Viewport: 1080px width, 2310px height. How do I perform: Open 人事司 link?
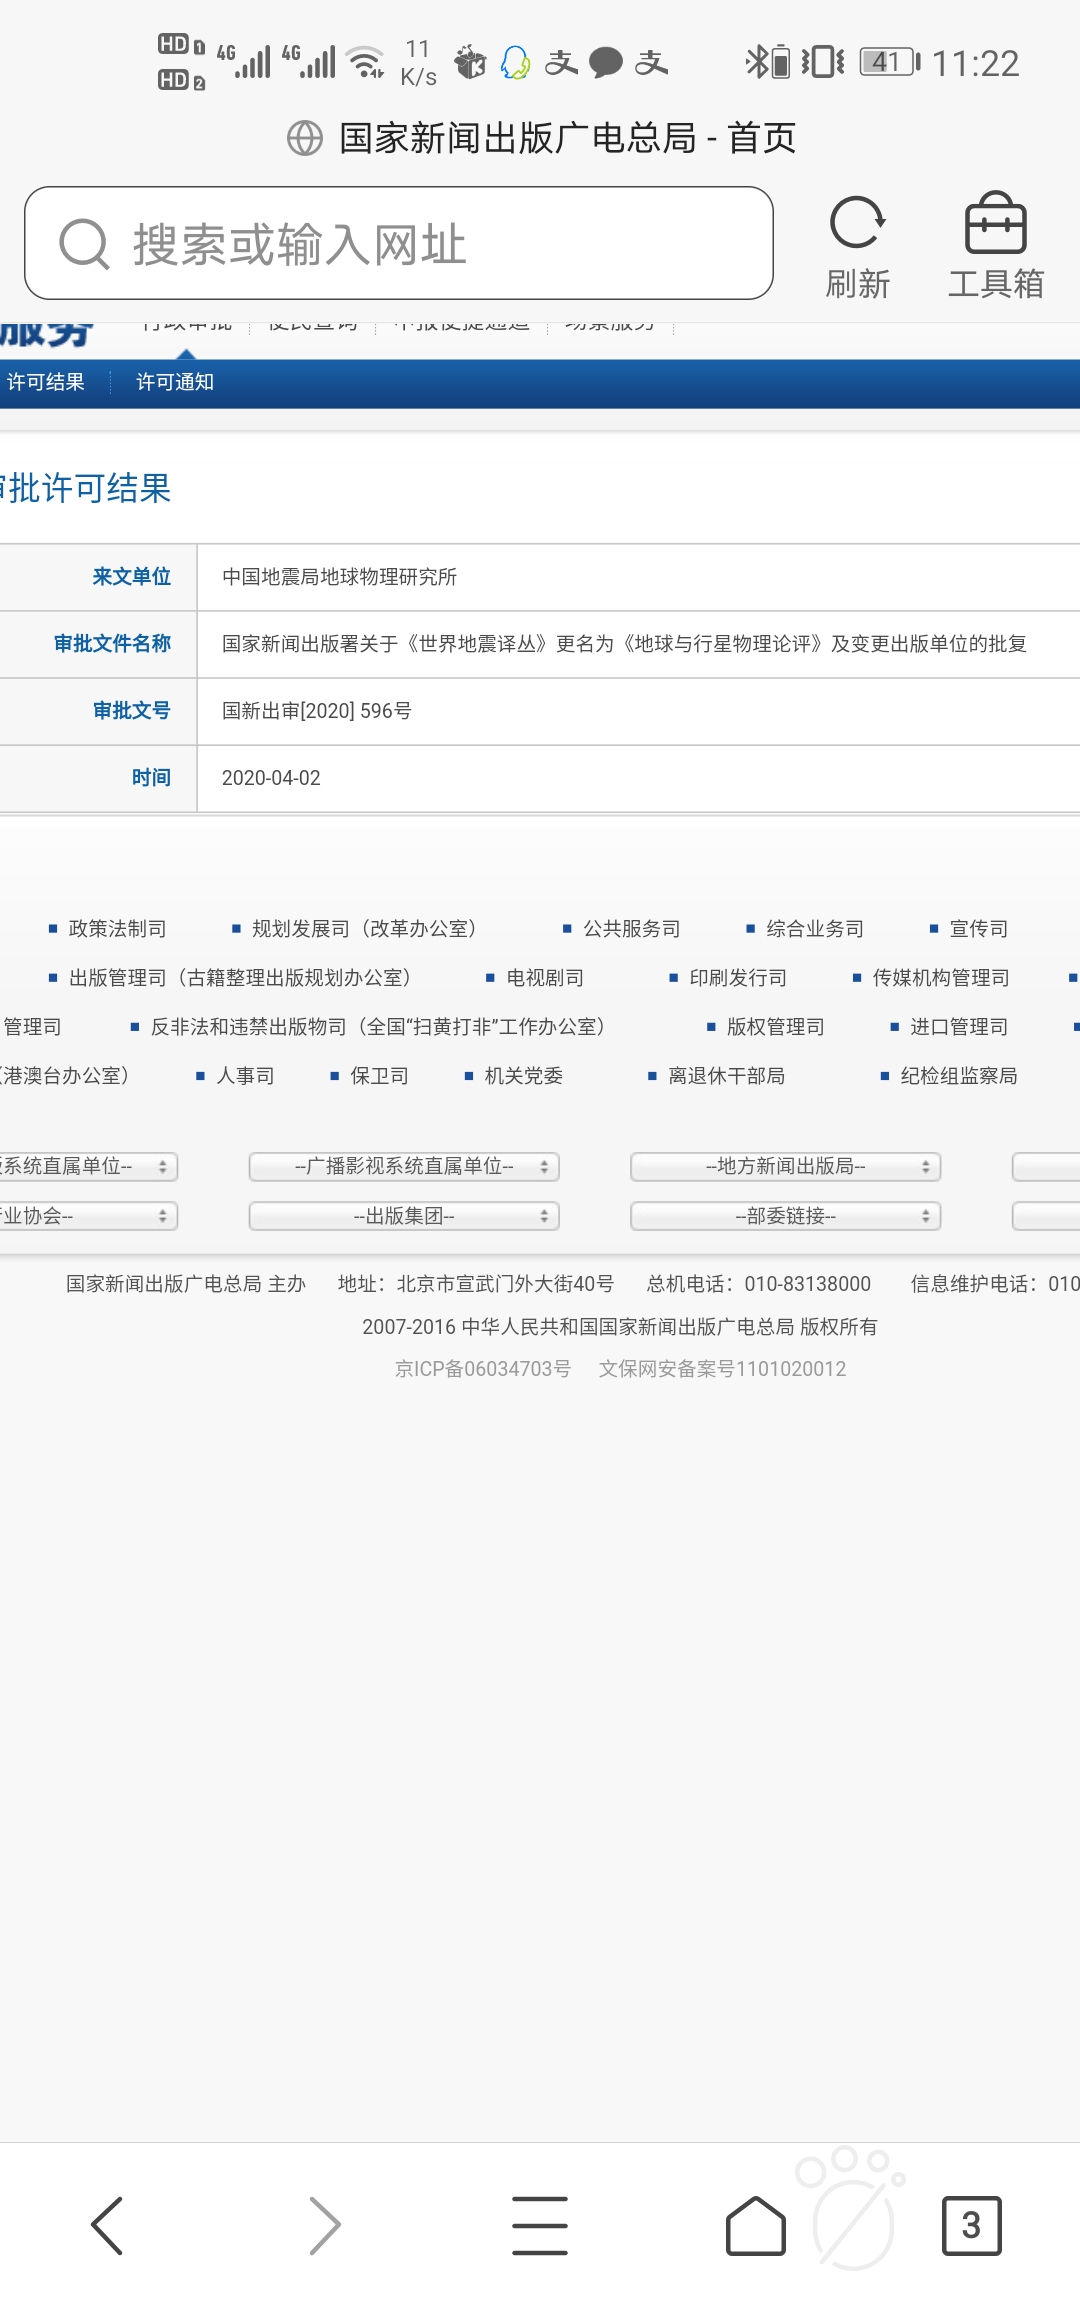pos(245,1076)
